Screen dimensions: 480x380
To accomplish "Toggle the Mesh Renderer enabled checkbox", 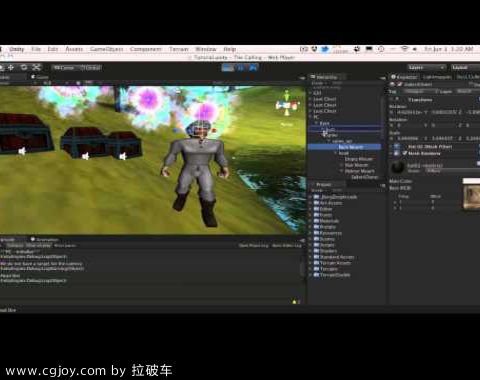I will pyautogui.click(x=404, y=153).
